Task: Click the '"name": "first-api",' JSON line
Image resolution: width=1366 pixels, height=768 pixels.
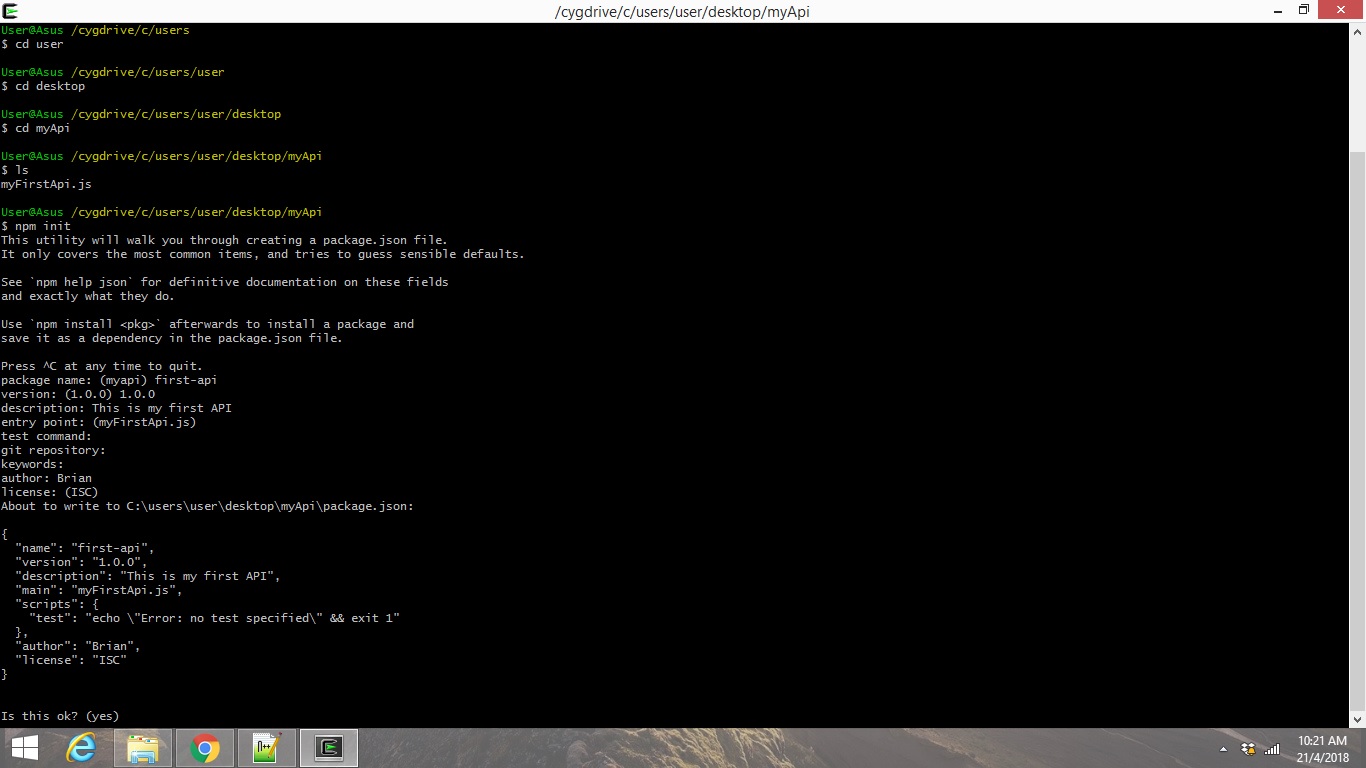Action: click(85, 548)
